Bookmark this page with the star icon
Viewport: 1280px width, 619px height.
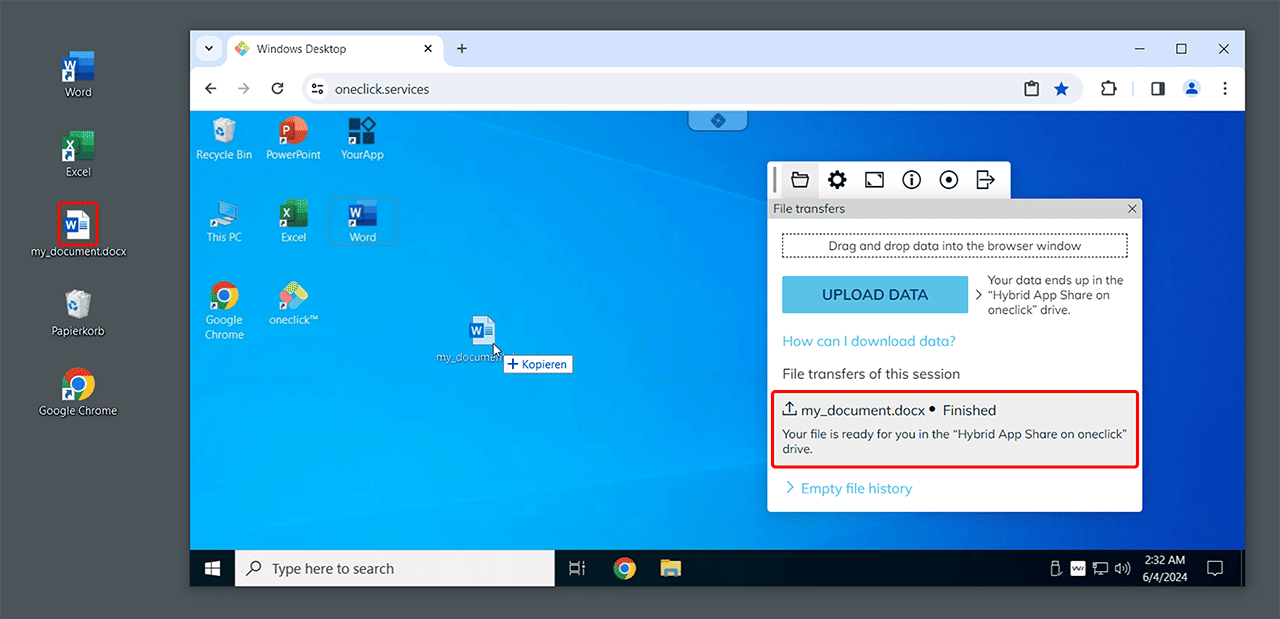pyautogui.click(x=1061, y=89)
